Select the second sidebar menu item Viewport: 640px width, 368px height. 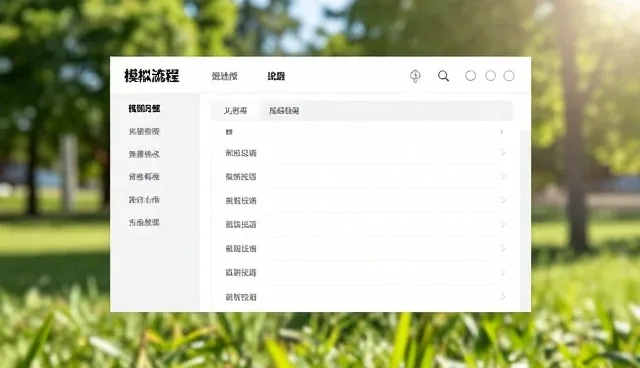pos(144,131)
